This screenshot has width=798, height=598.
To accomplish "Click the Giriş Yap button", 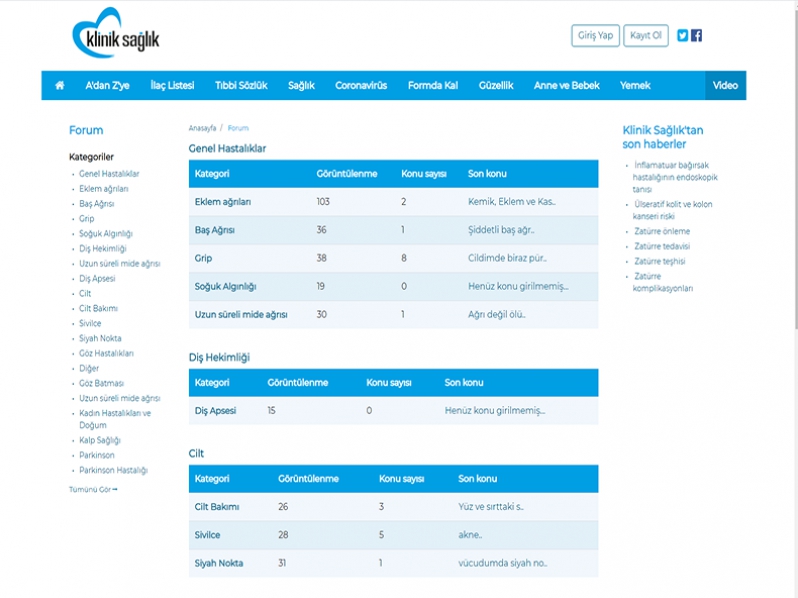I will click(595, 36).
